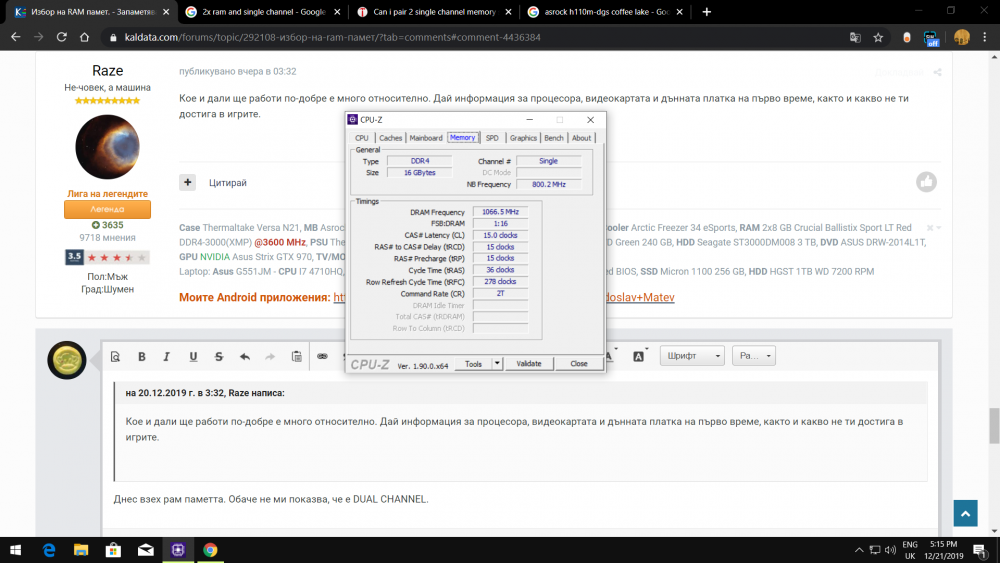Close the 'Избор на RAM памет' tab
Image resolution: width=1000 pixels, height=563 pixels.
pos(166,11)
